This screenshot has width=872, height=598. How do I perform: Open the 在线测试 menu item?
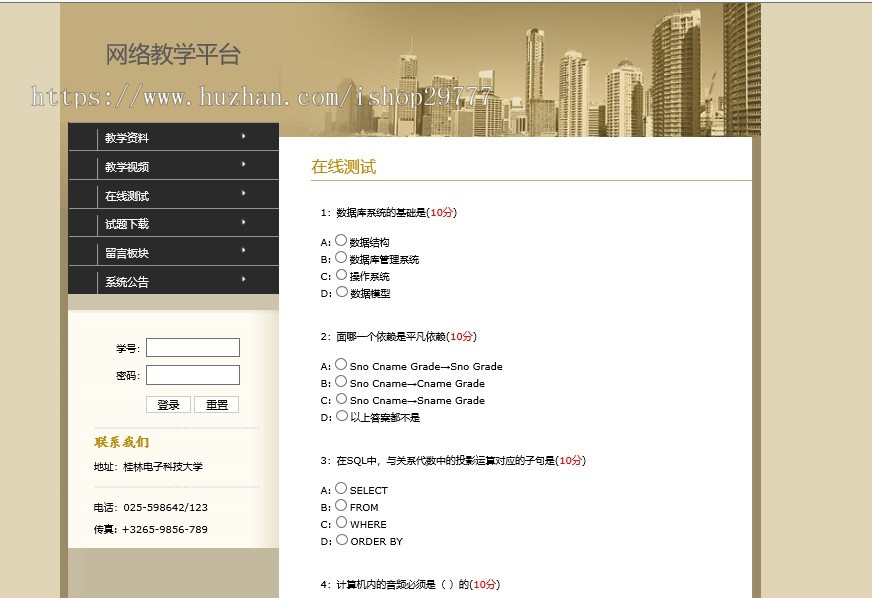[x=128, y=194]
